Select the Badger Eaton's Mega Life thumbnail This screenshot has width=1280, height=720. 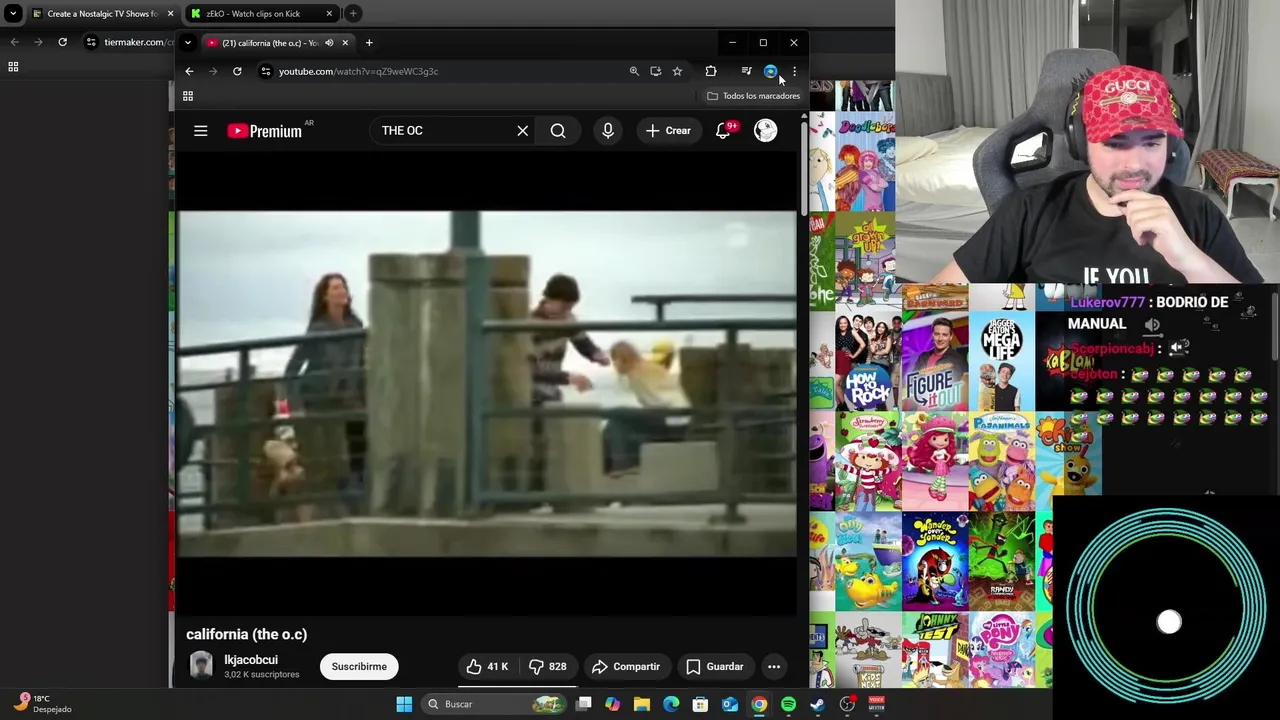[1001, 363]
